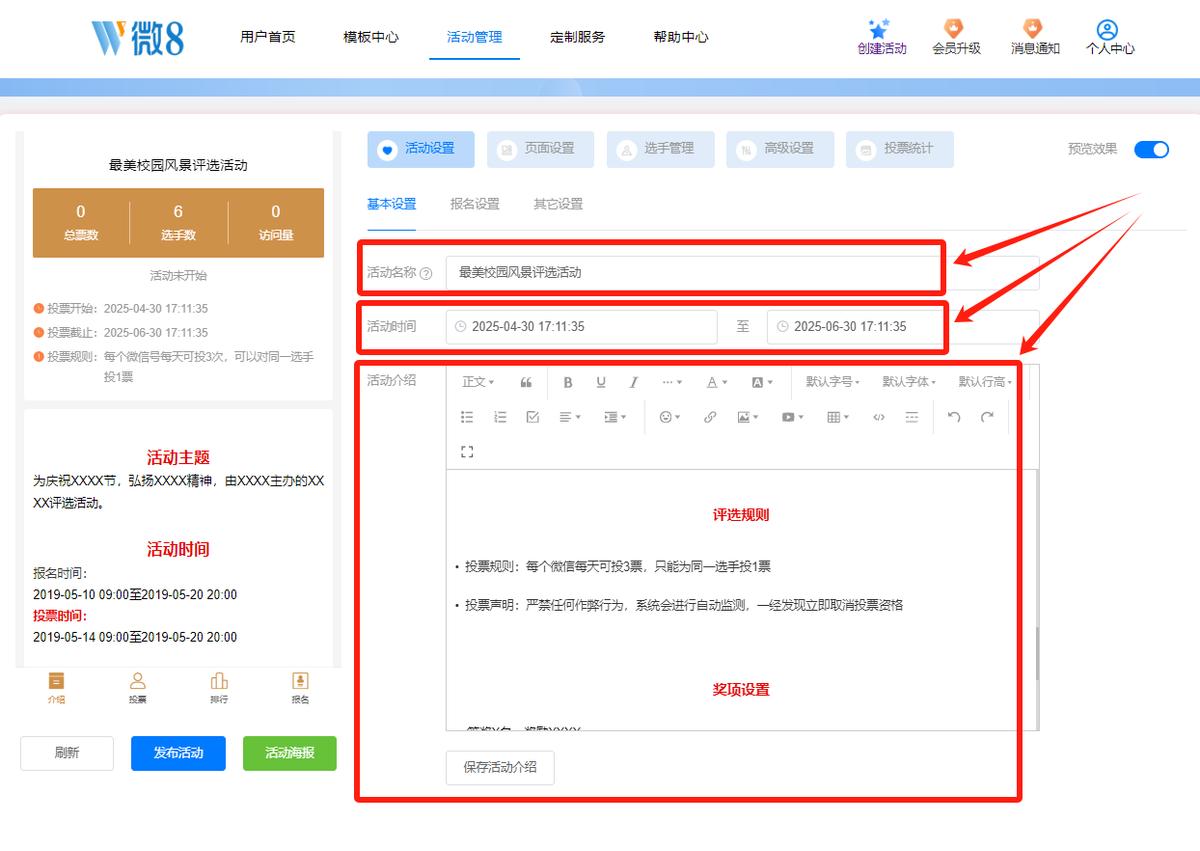Viewport: 1200px width, 851px height.
Task: Insert a code block
Action: coord(879,417)
